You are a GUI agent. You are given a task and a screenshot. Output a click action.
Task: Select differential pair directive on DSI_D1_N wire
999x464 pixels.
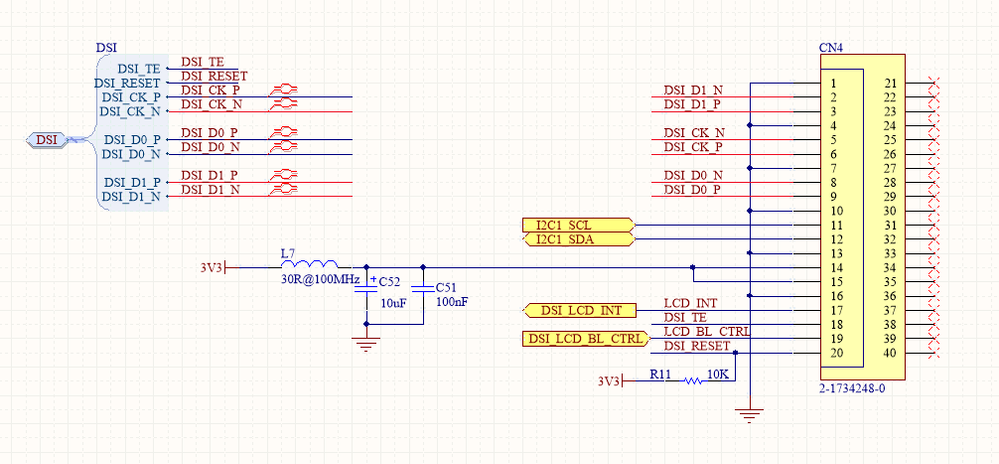[x=284, y=189]
